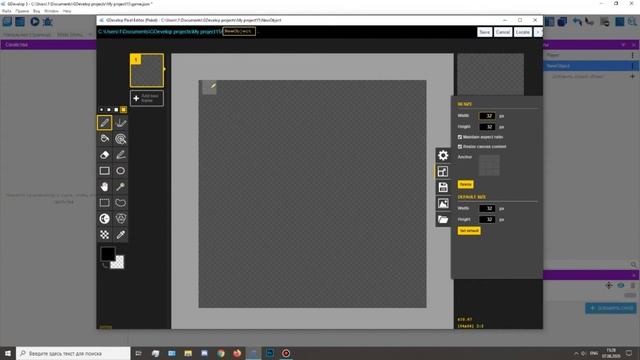Viewport: 640px width, 360px height.
Task: Click the yellow Resize button
Action: coord(465,184)
